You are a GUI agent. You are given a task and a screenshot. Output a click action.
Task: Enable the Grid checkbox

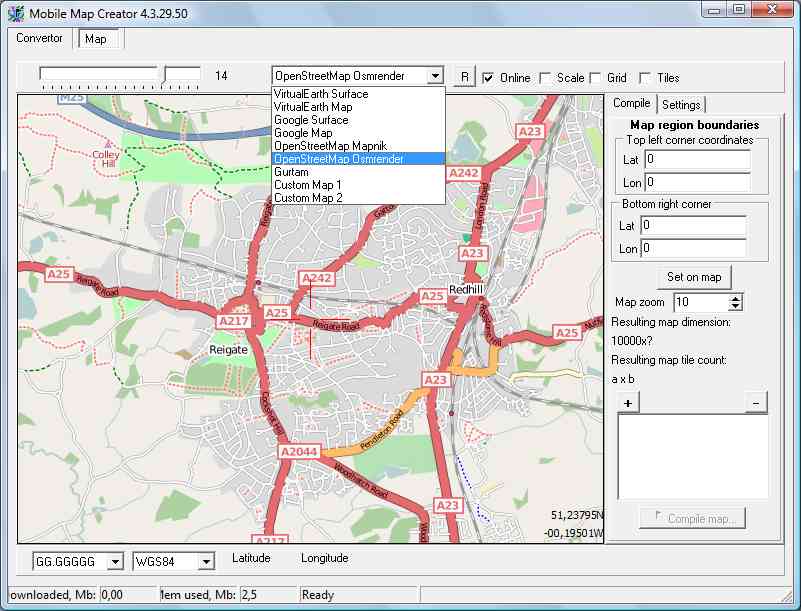coord(595,78)
